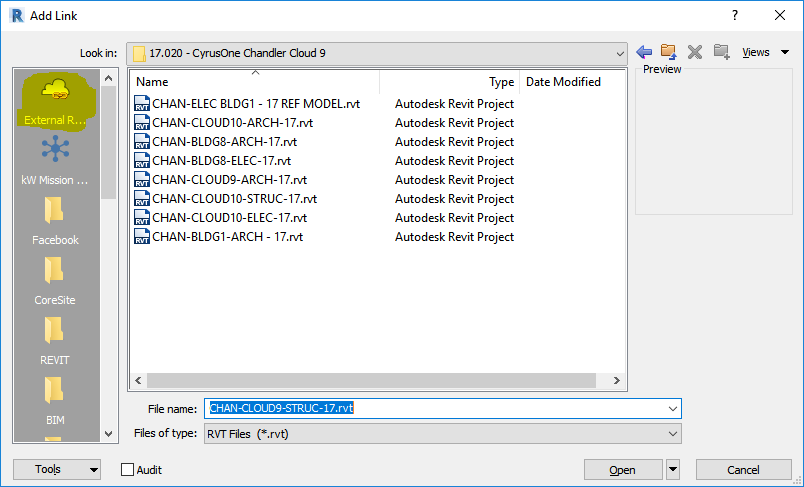Image resolution: width=804 pixels, height=487 pixels.
Task: Open the CoreSite folder shortcut
Action: [55, 282]
